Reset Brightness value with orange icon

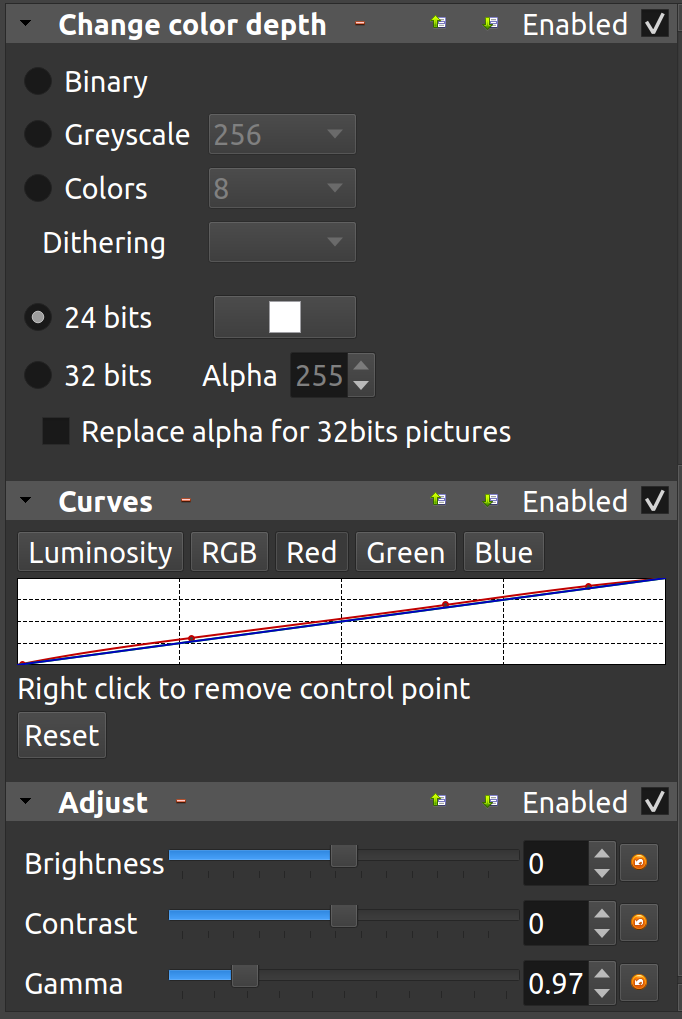pos(639,863)
